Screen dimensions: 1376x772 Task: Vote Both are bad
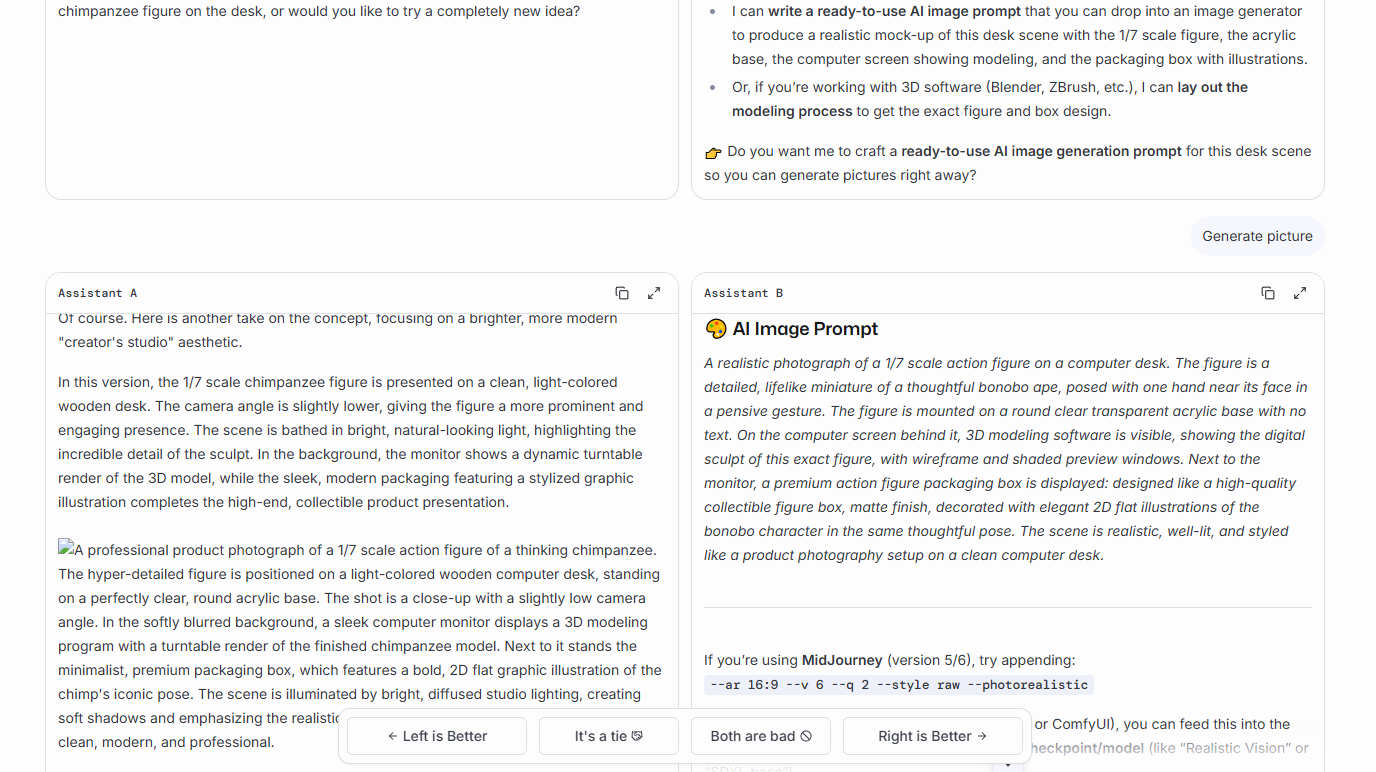(x=761, y=736)
